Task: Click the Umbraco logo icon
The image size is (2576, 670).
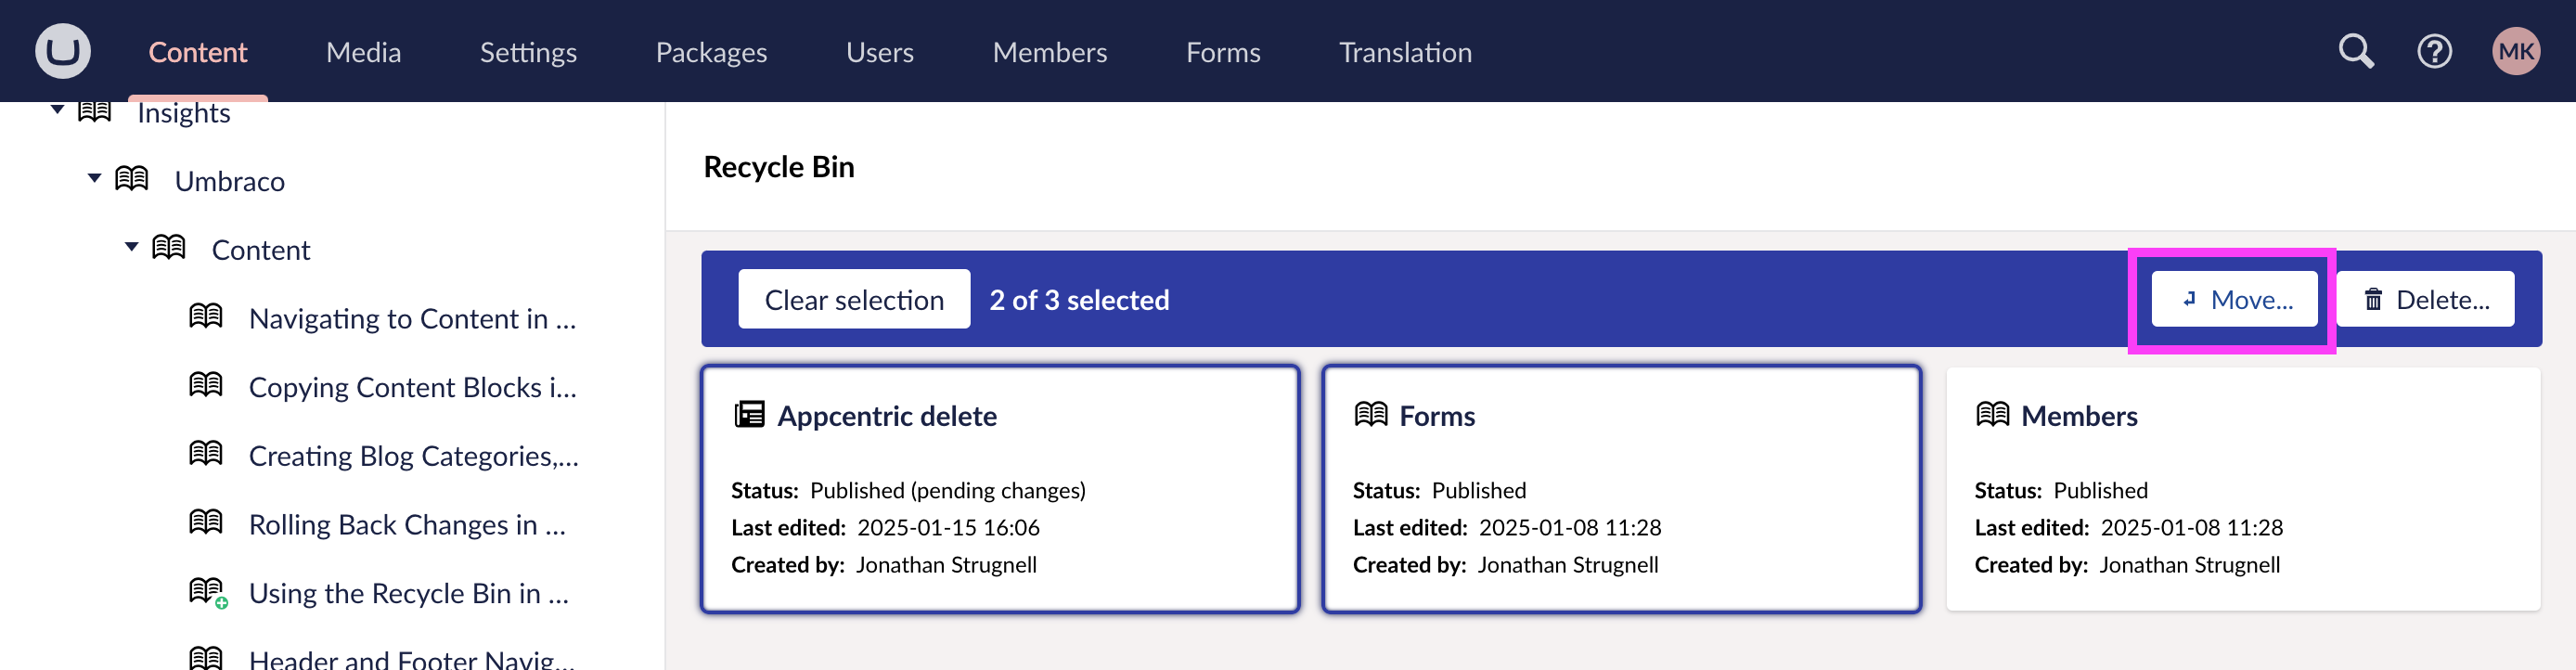Action: coord(63,51)
